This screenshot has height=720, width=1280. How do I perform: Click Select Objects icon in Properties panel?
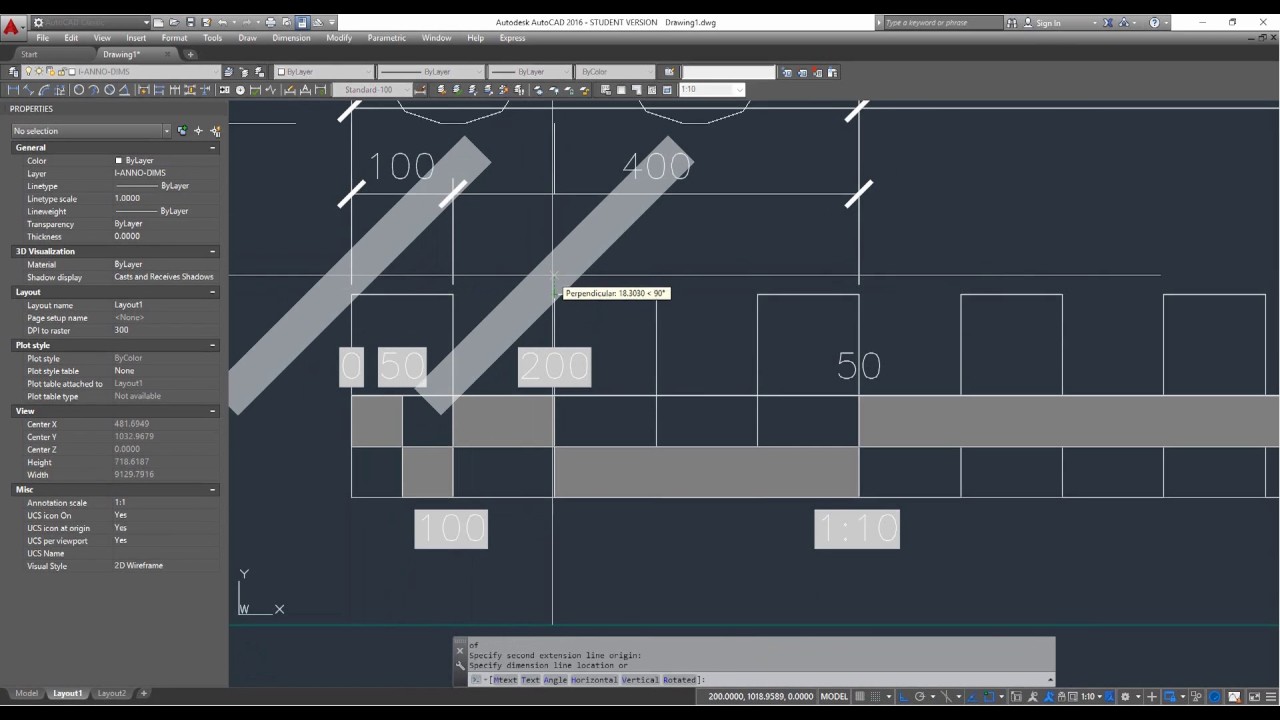(x=198, y=131)
